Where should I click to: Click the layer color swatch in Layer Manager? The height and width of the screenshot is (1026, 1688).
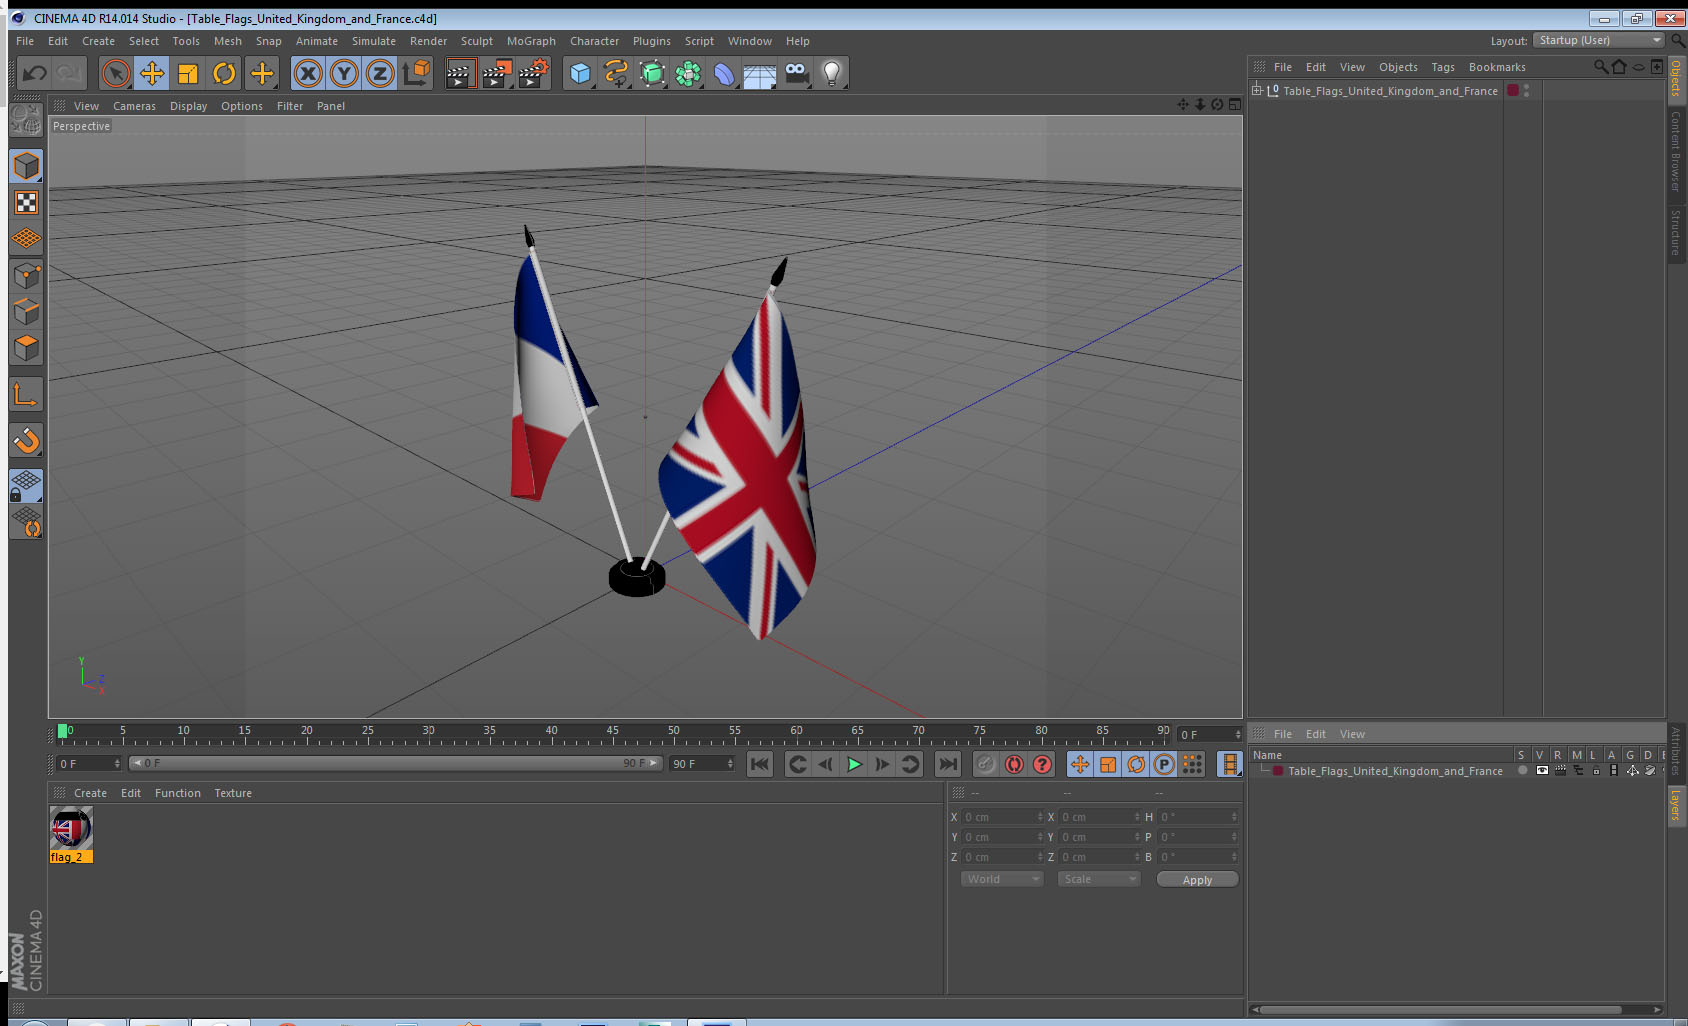(x=1278, y=771)
